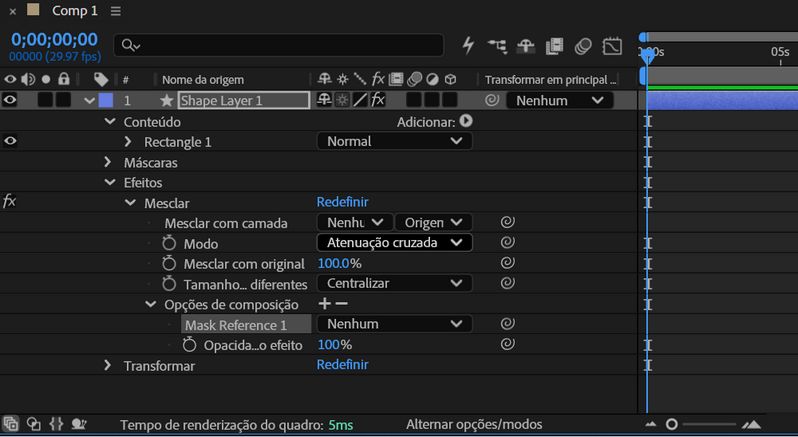Click the Nome da origem column header
The image size is (798, 437).
coord(203,80)
